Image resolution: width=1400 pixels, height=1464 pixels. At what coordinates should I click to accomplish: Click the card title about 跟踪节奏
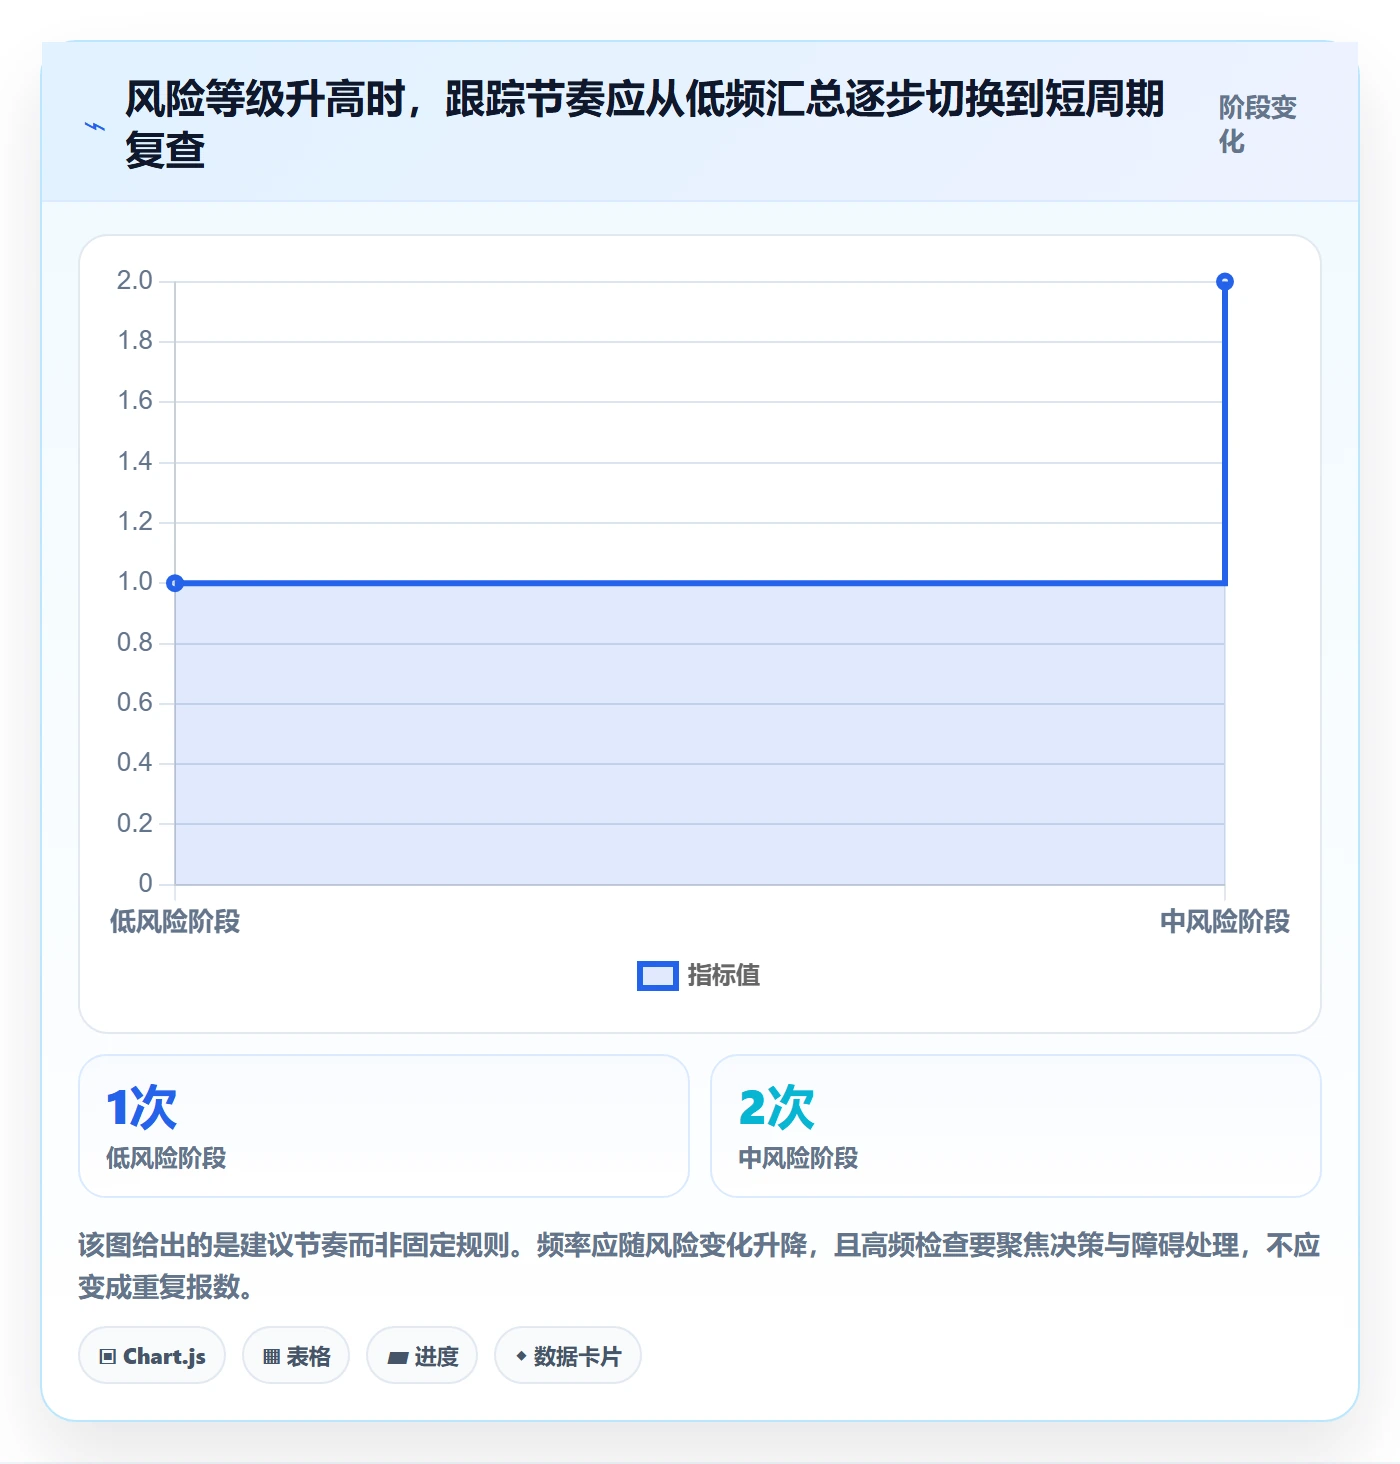pos(645,124)
